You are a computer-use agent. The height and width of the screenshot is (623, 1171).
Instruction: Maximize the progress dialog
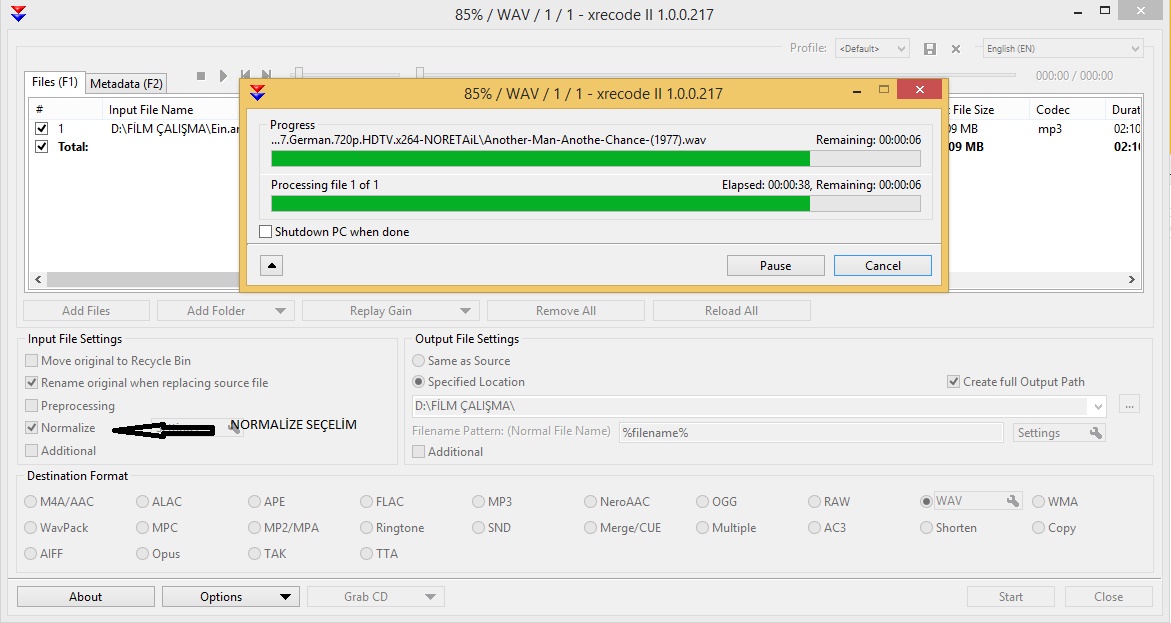(x=883, y=90)
